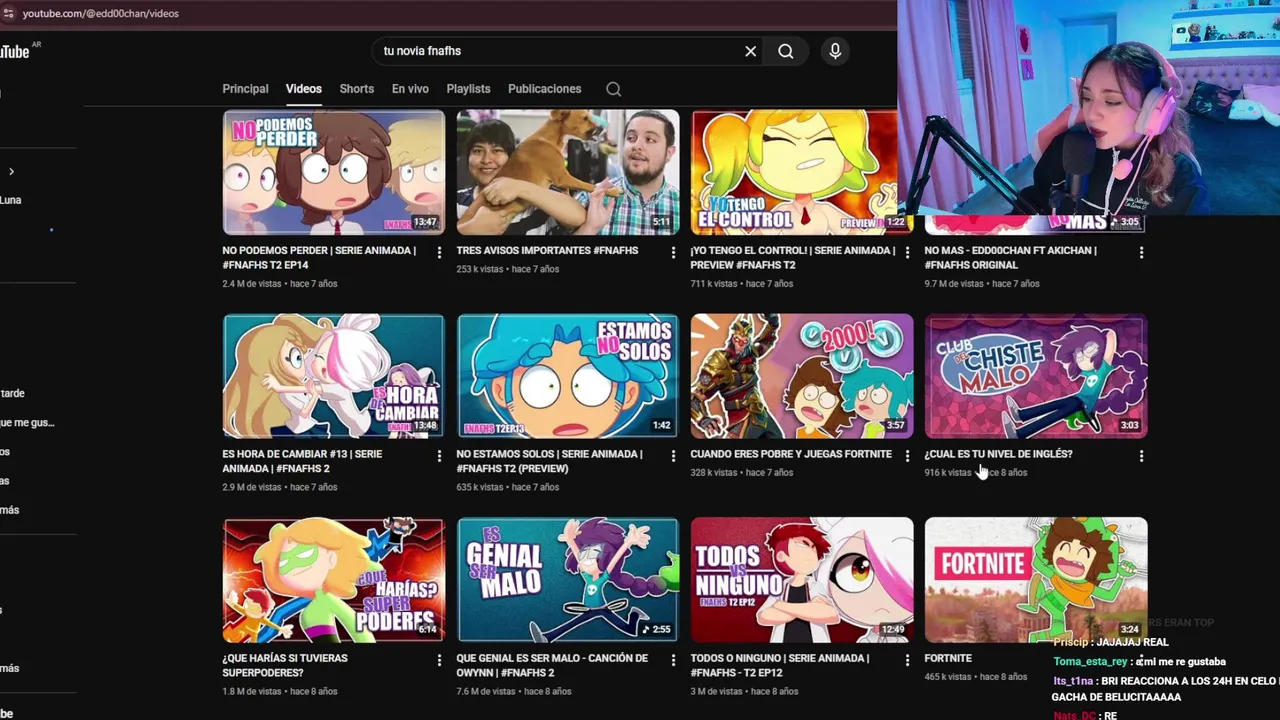This screenshot has height=720, width=1280.
Task: Switch to the Publicaciones tab
Action: click(x=544, y=89)
